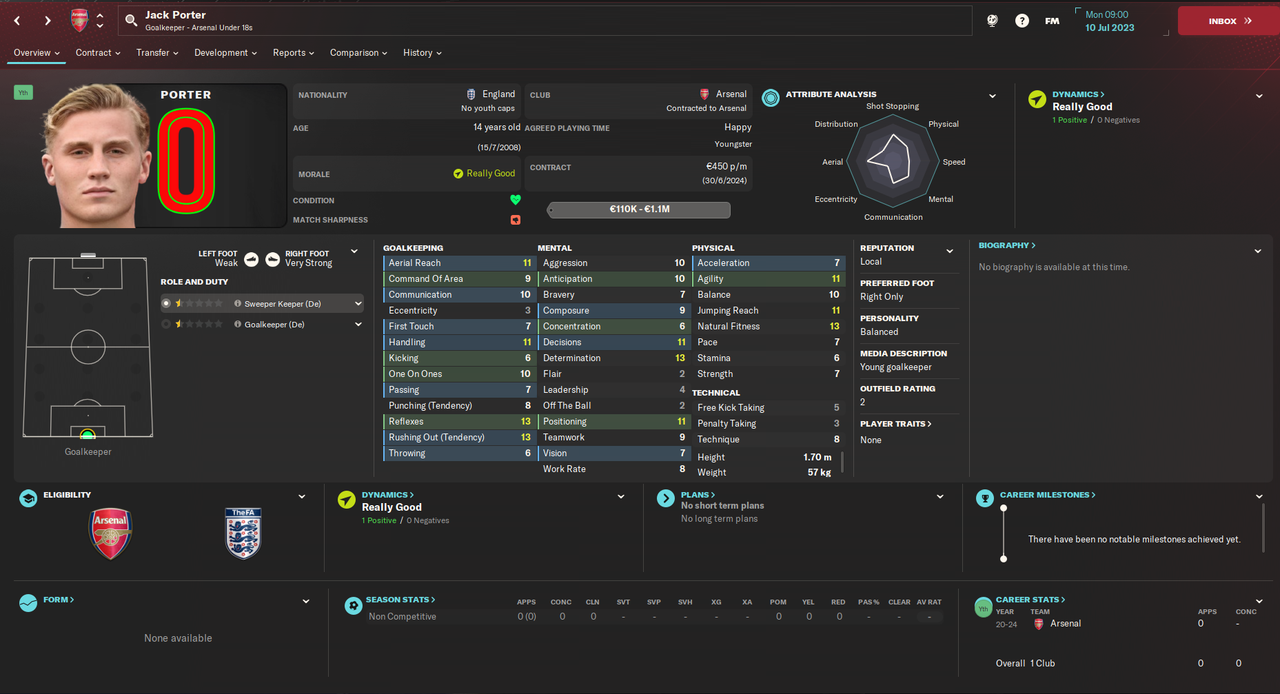
Task: Click the Dynamics arrow icon at top right
Action: [1037, 99]
